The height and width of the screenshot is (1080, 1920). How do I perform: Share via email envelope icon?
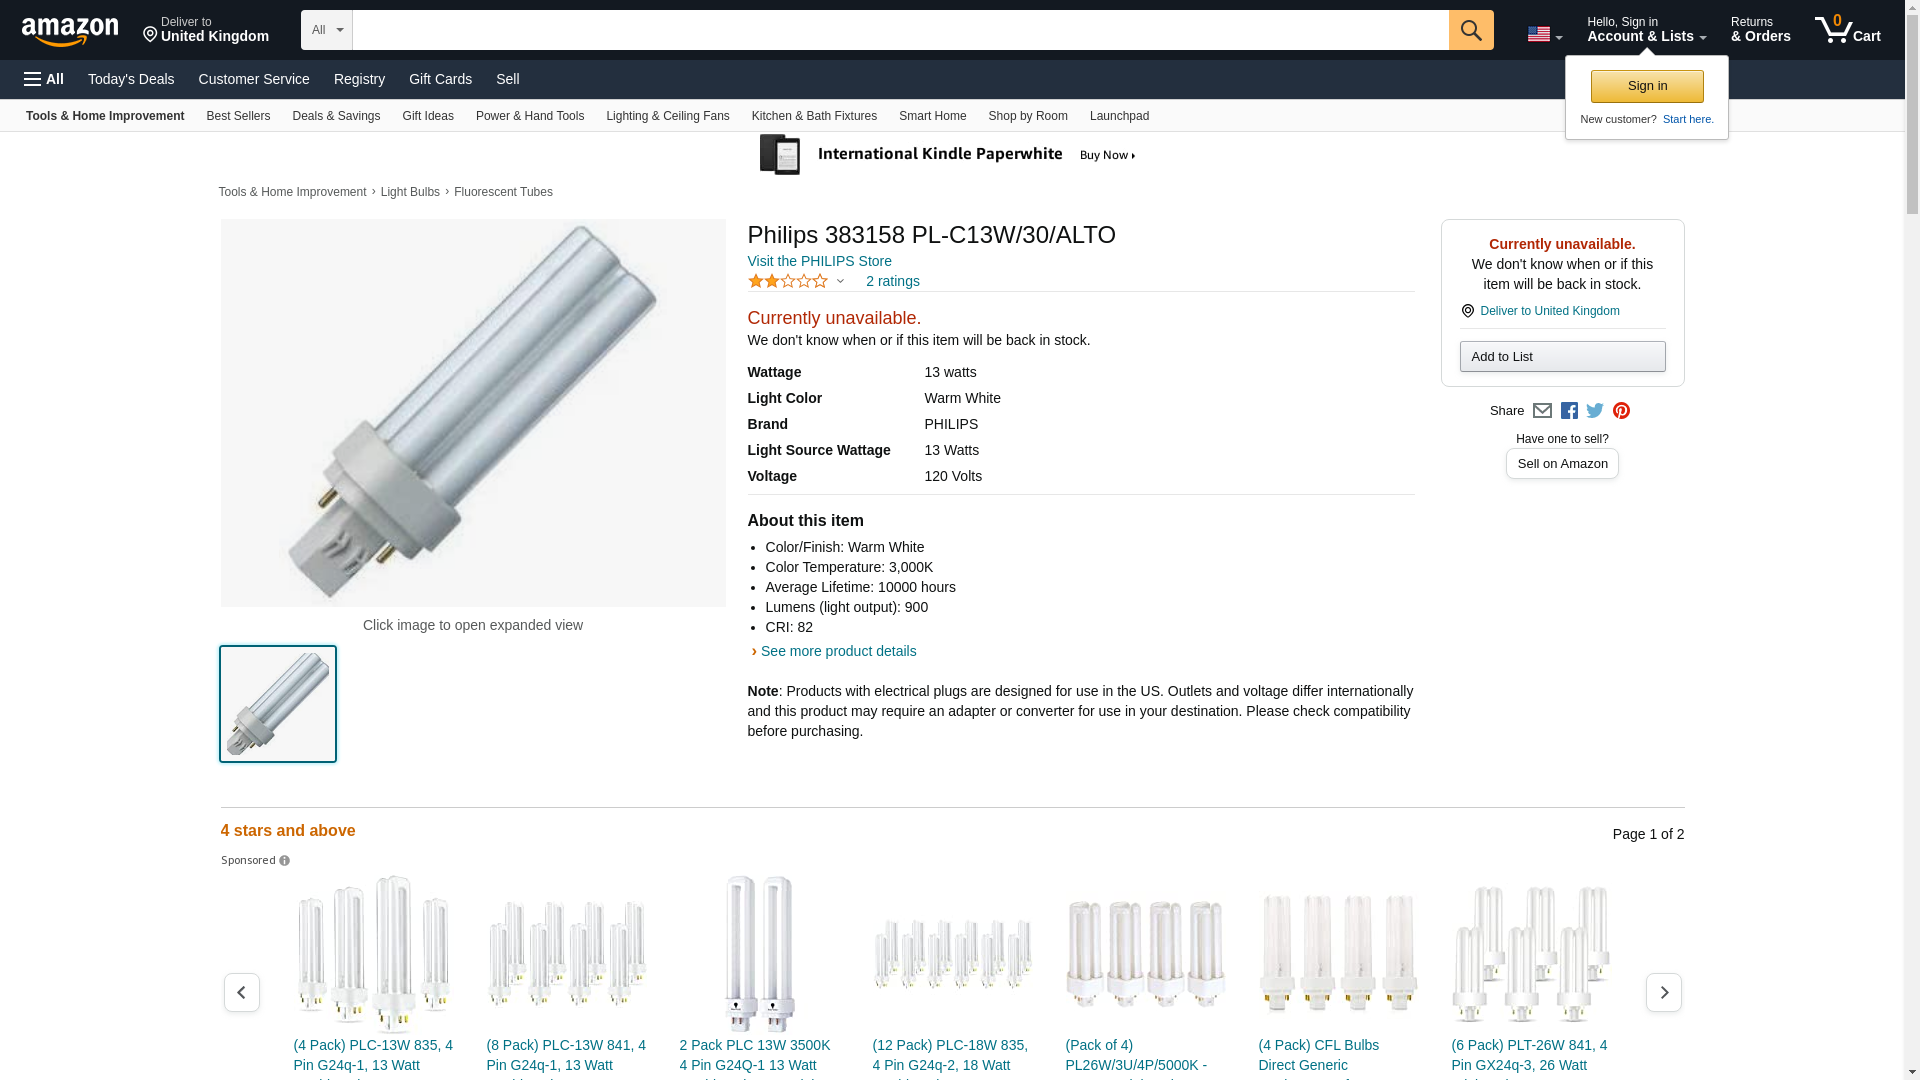[1542, 411]
